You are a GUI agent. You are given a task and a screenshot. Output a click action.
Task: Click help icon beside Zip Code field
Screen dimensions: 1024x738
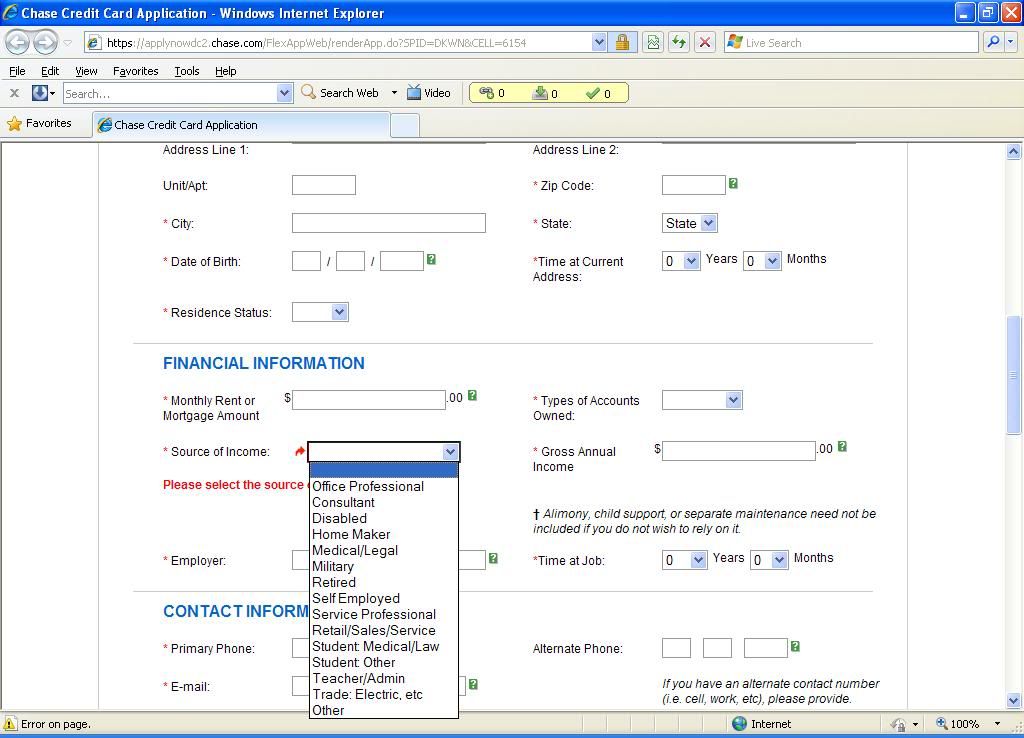click(733, 183)
